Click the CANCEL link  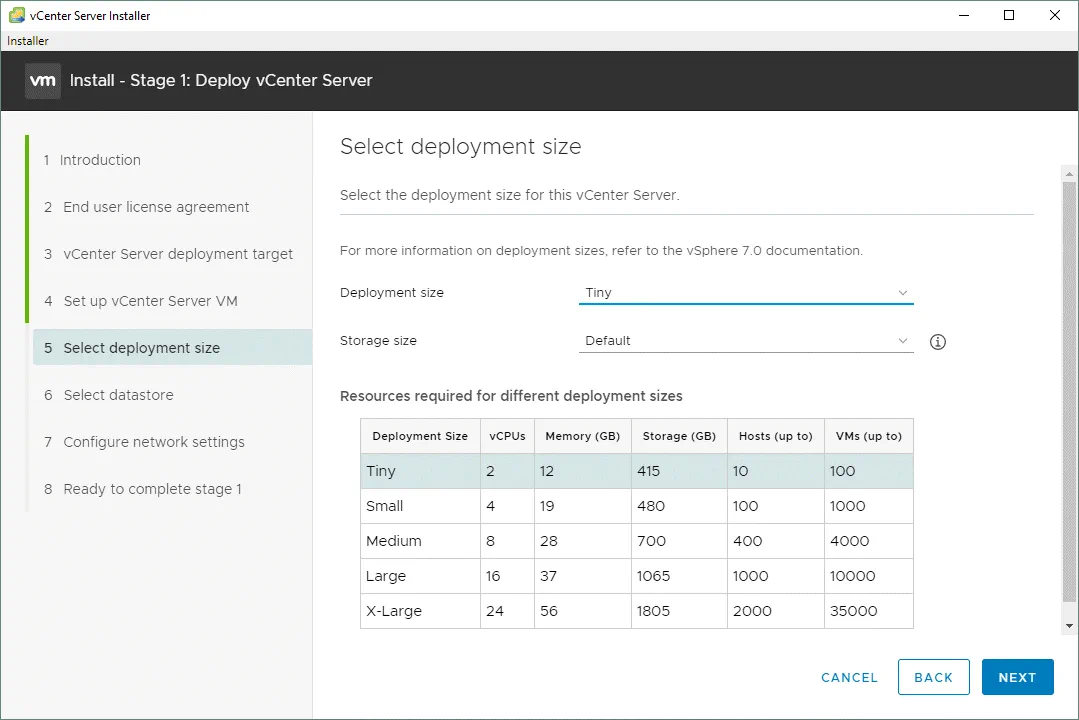point(849,677)
